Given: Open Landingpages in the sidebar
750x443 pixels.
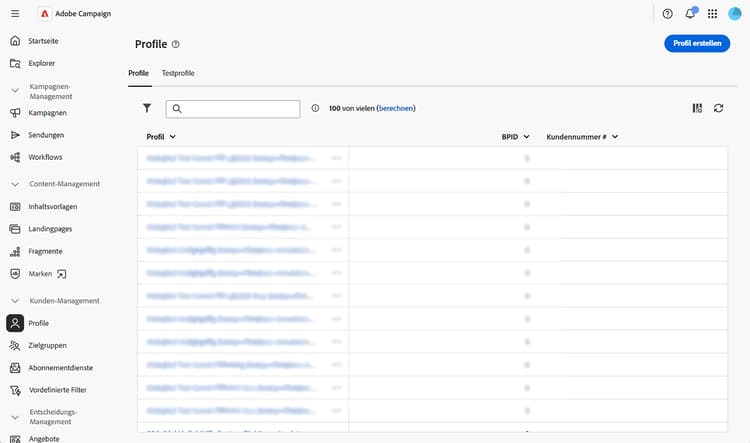Looking at the screenshot, I should (50, 229).
